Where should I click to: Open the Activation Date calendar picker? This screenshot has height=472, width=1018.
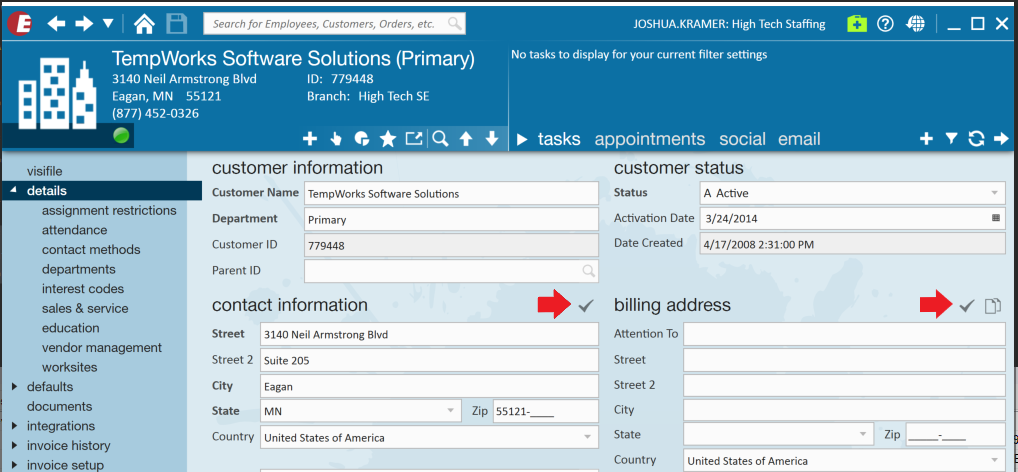996,218
